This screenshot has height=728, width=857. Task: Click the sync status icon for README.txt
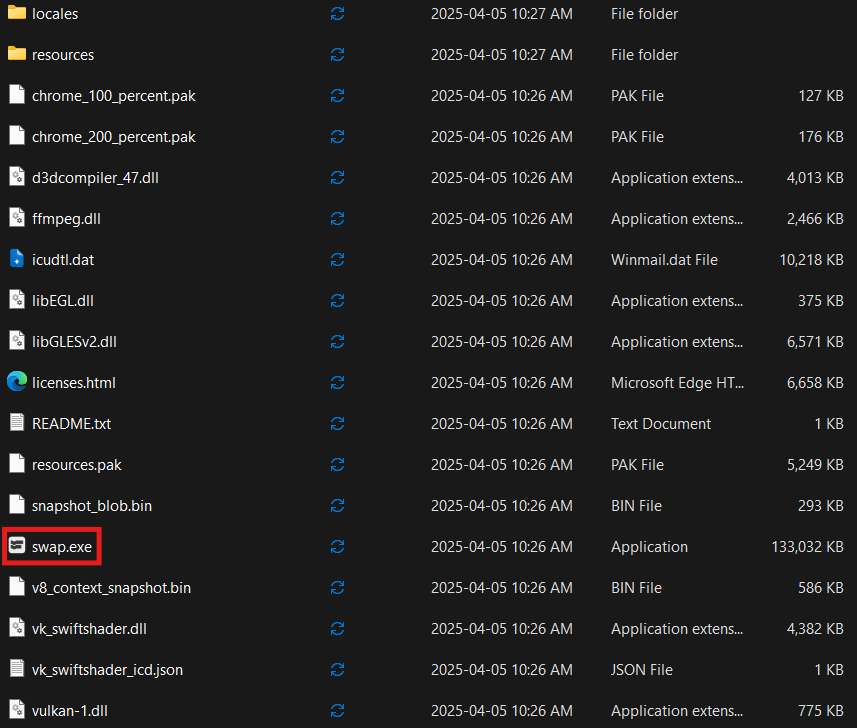337,424
